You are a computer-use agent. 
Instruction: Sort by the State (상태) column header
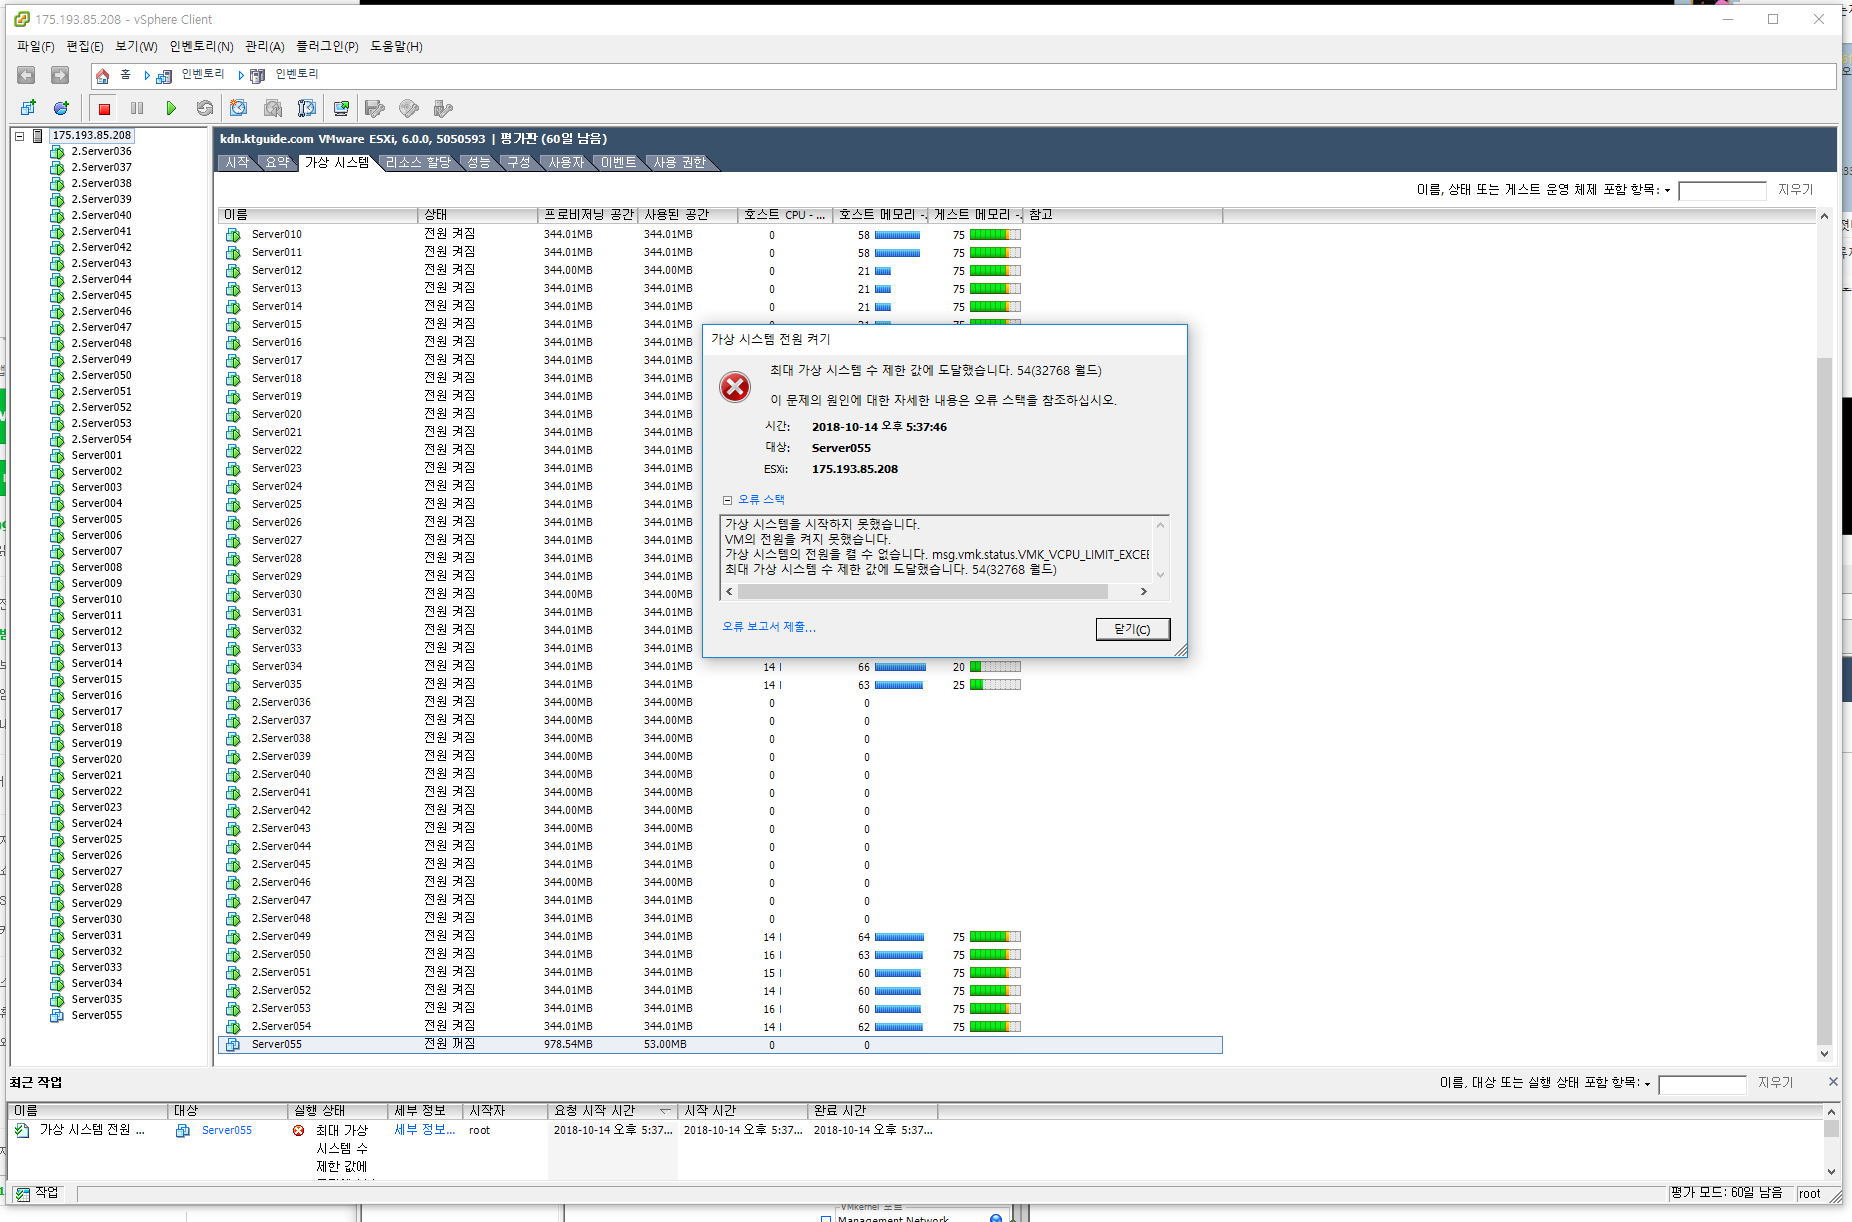(x=478, y=215)
